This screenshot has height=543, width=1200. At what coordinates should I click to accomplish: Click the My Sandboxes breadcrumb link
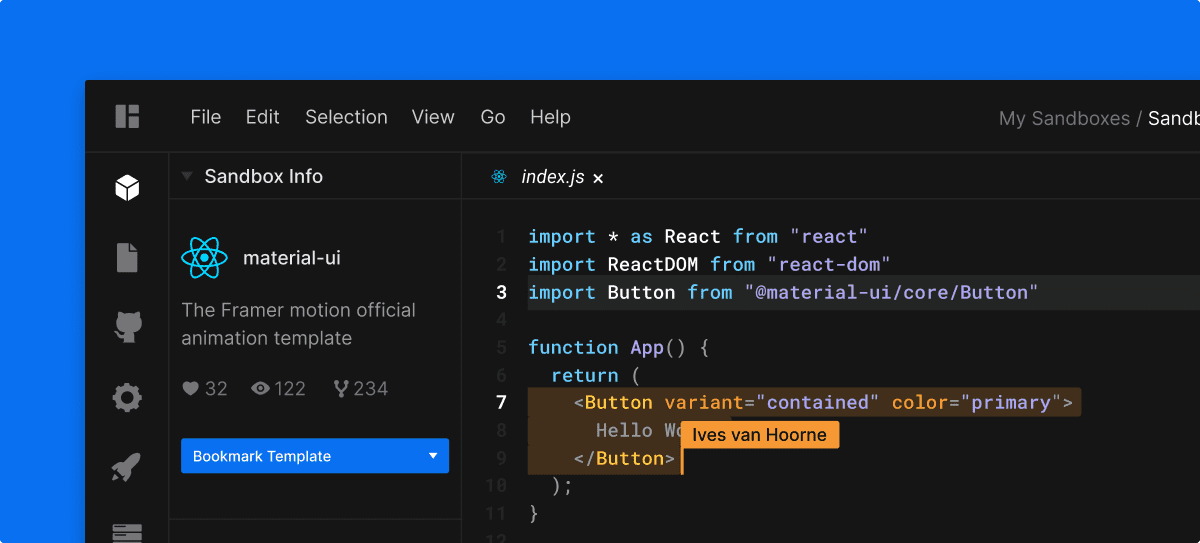(x=1064, y=119)
